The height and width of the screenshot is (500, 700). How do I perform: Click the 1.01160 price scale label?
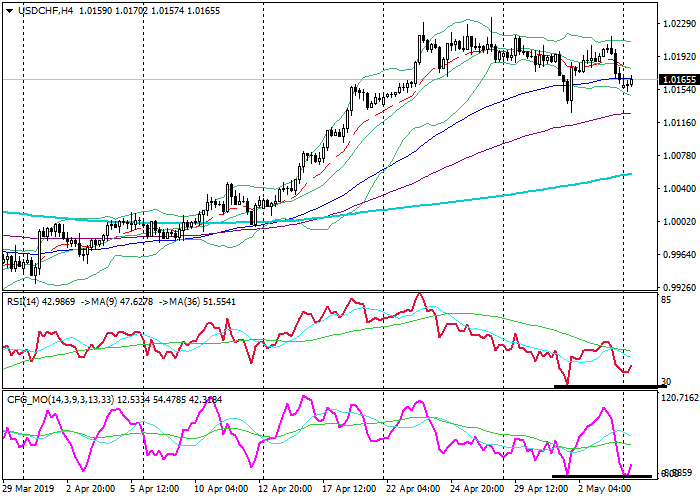pos(677,123)
